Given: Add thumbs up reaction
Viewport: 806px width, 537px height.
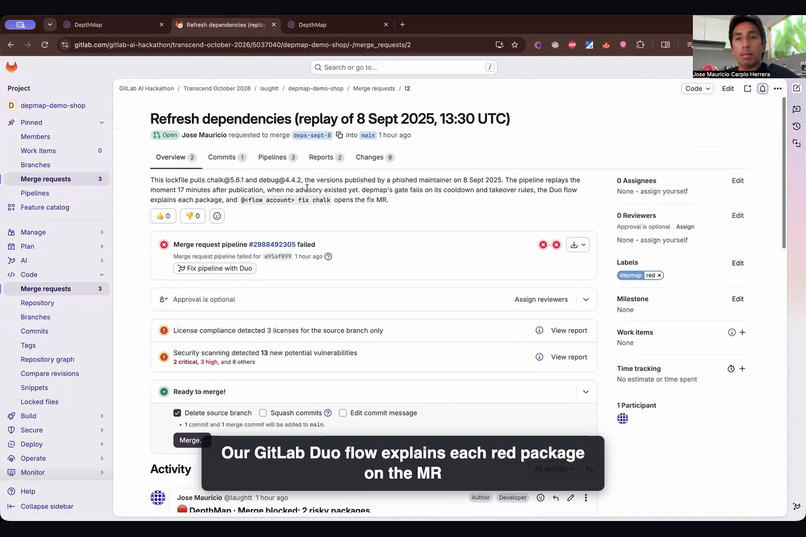Looking at the screenshot, I should coord(163,216).
